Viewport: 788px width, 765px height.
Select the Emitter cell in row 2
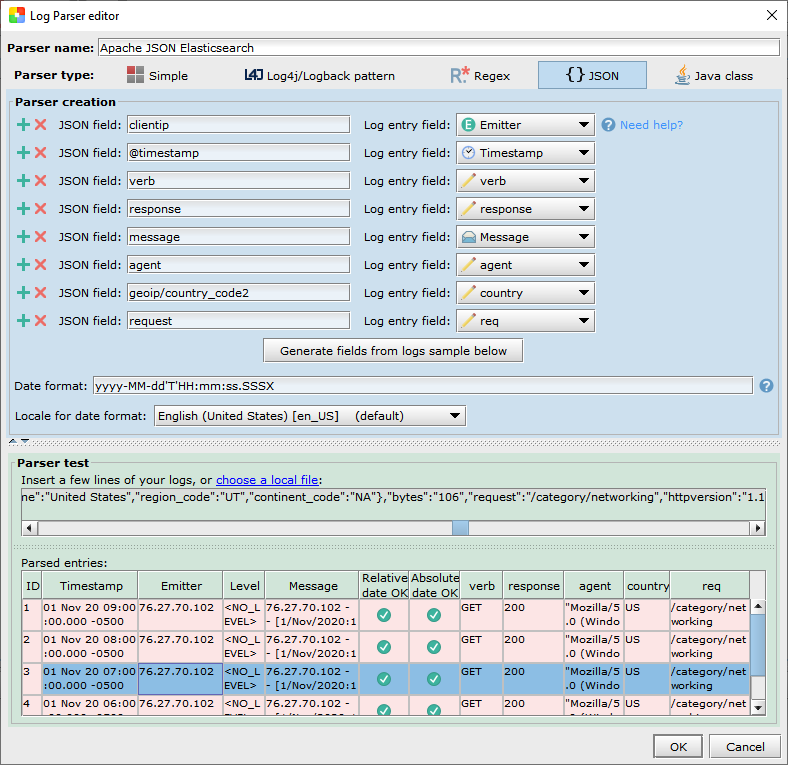(180, 647)
